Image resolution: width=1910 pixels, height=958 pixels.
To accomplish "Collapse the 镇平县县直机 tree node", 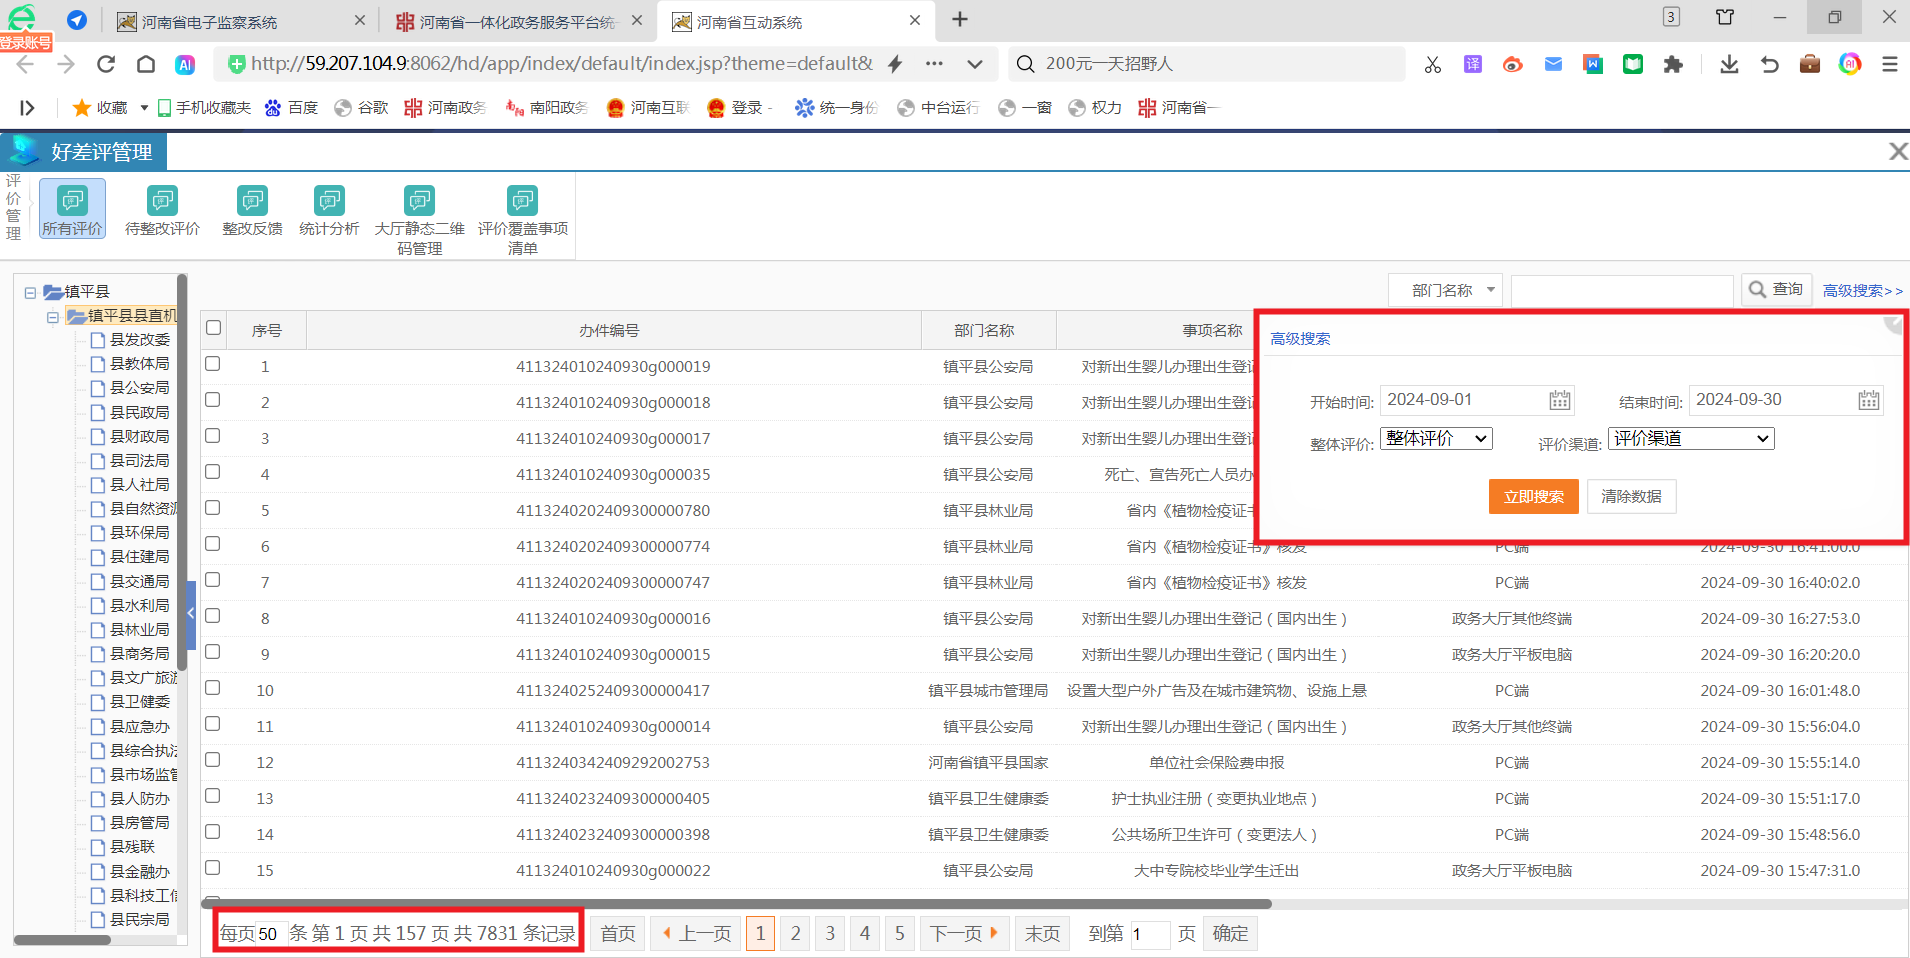I will (53, 317).
